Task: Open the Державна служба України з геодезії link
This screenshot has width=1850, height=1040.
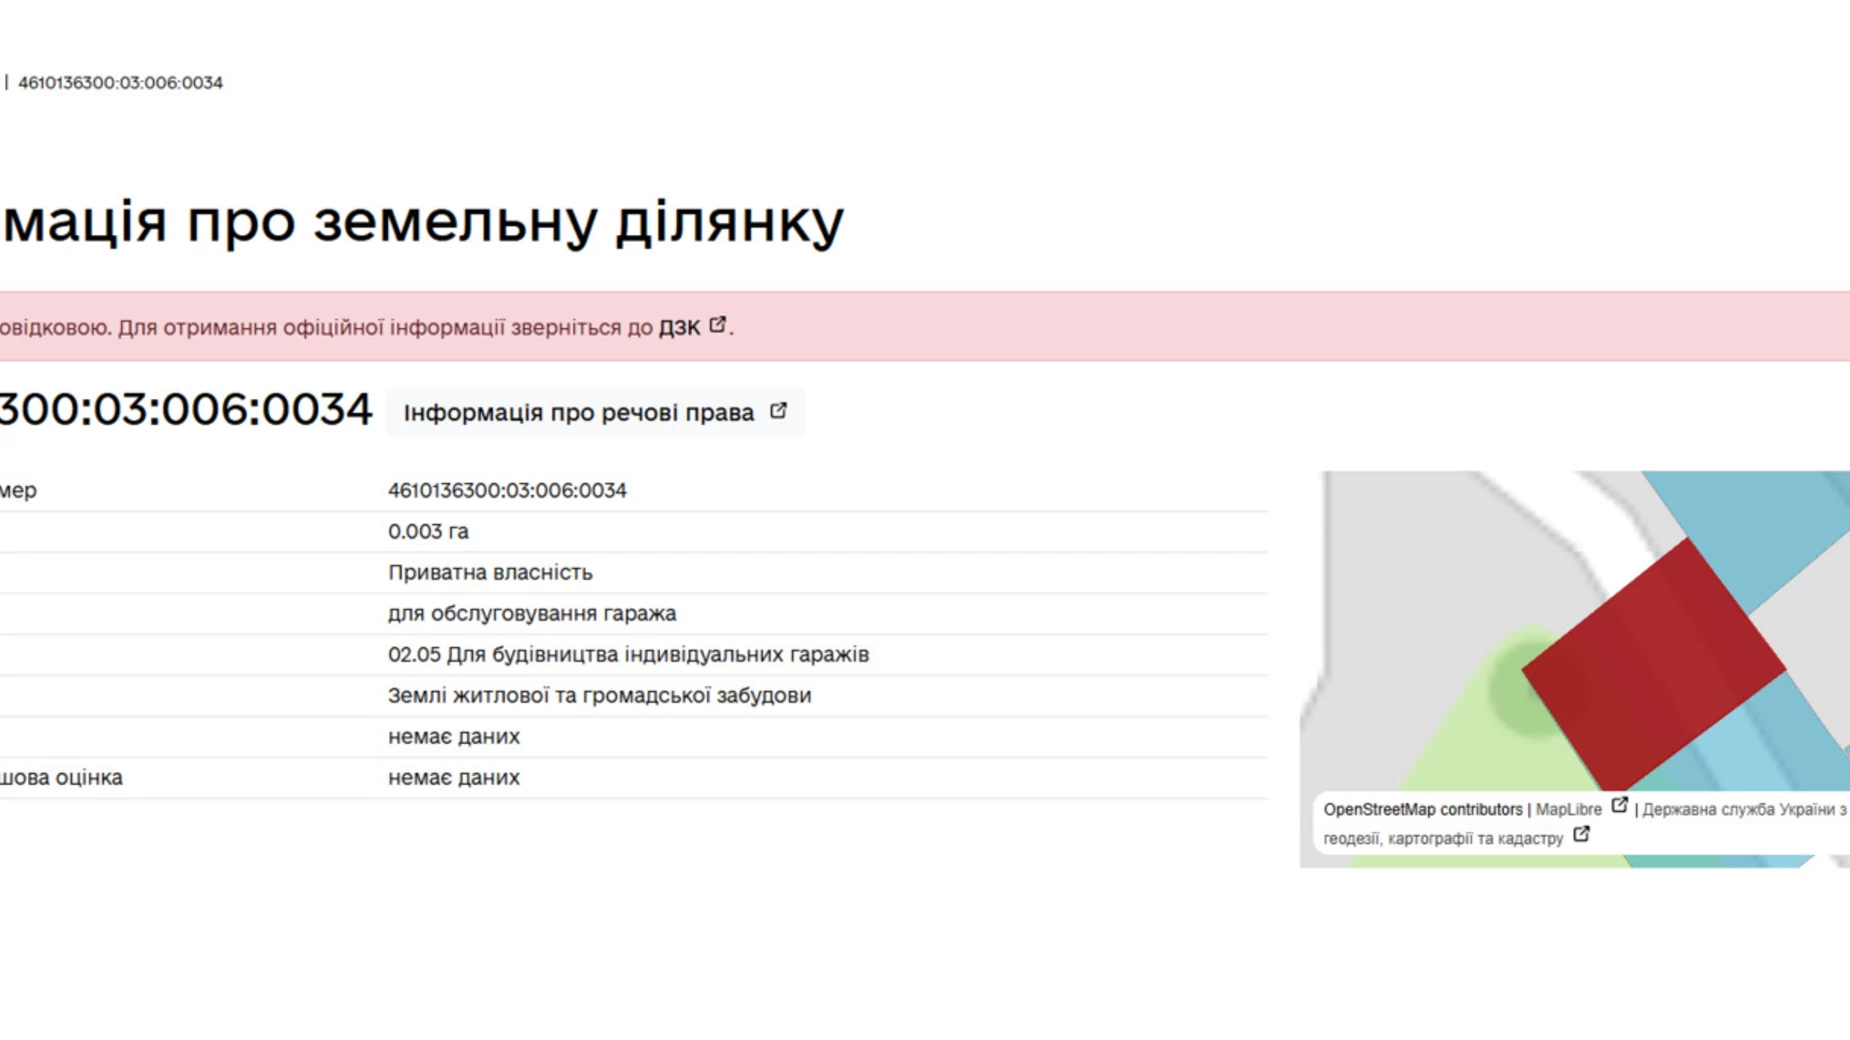Action: (x=1743, y=810)
